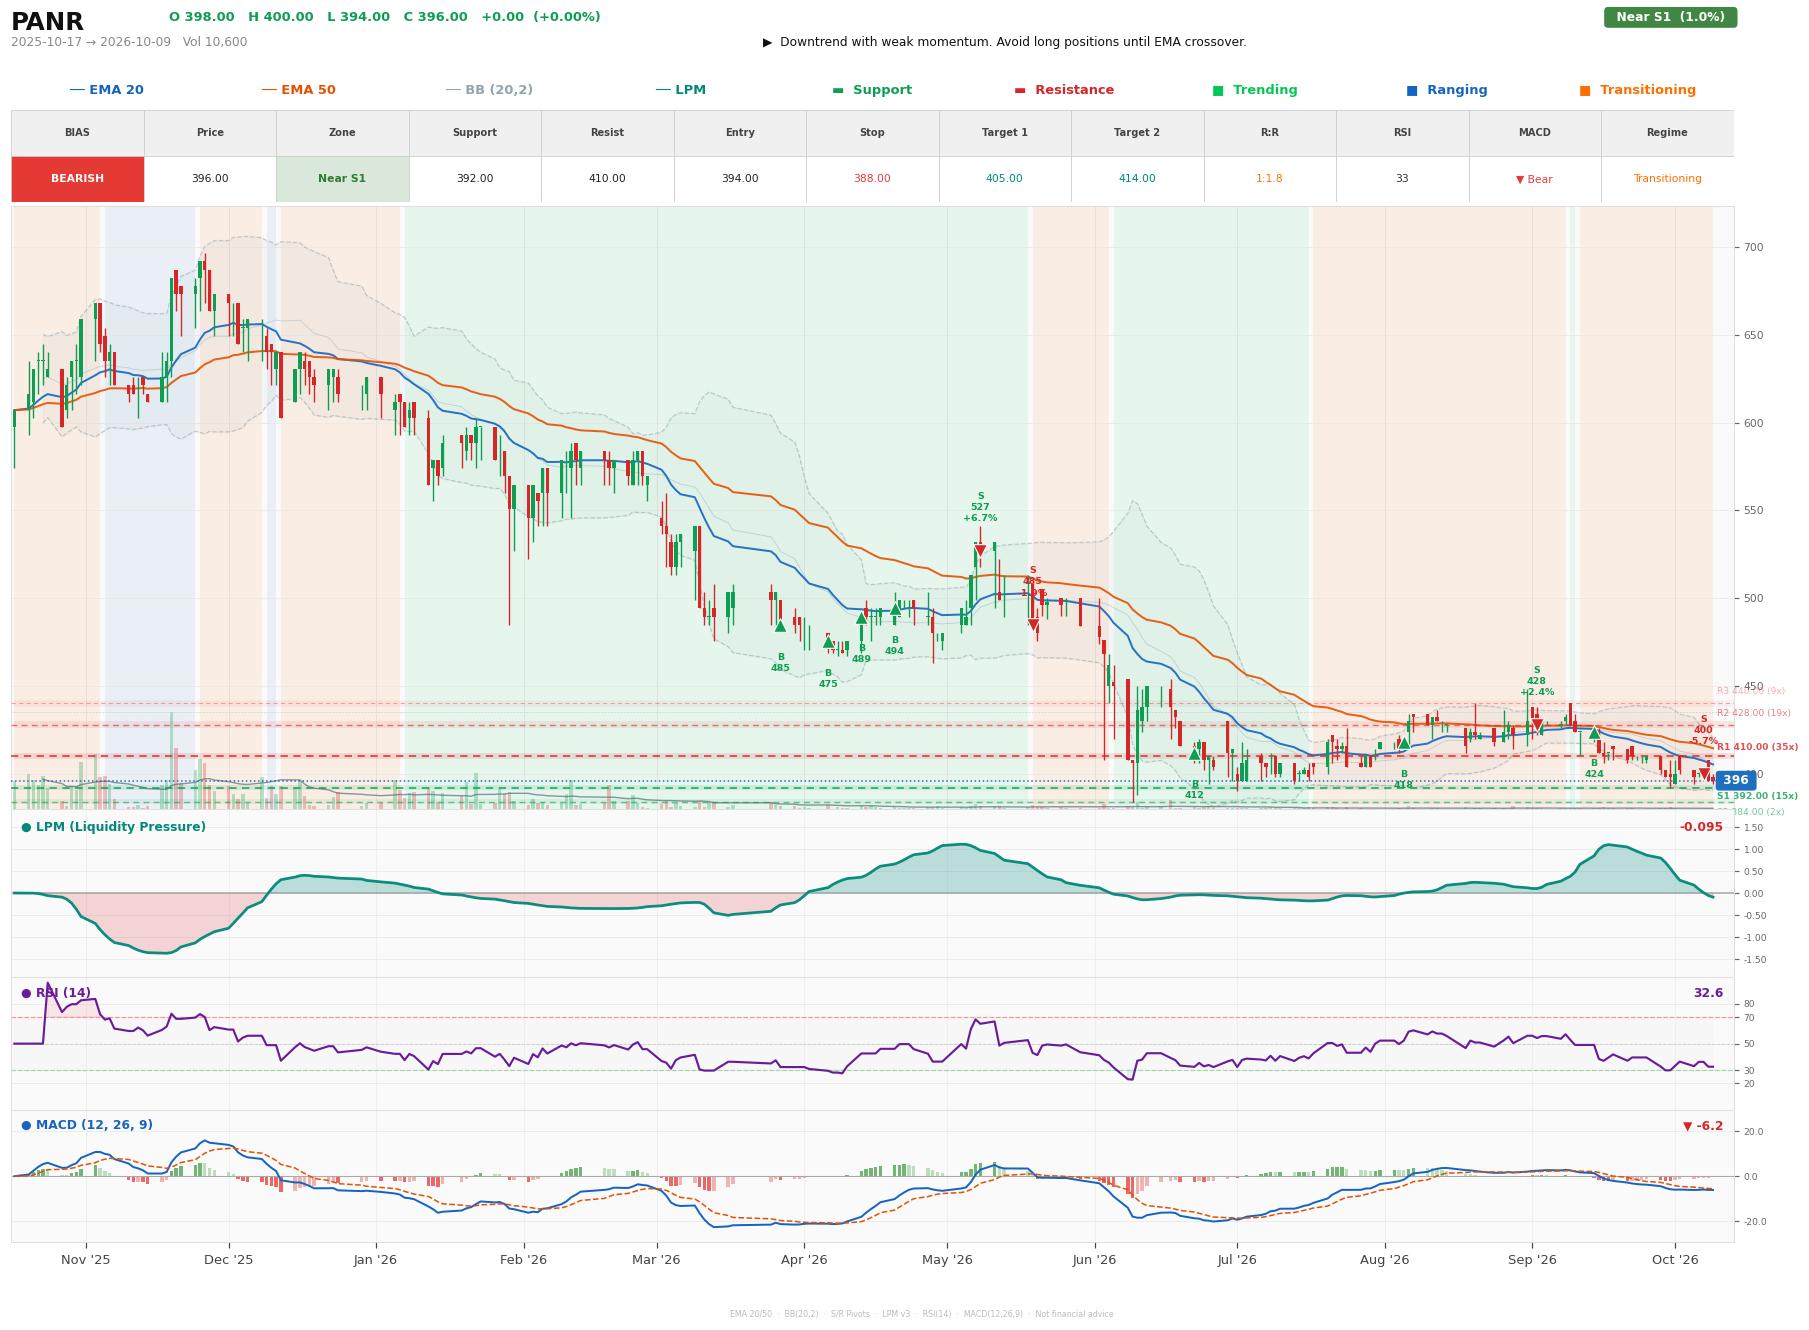Image resolution: width=1809 pixels, height=1330 pixels.
Task: Click the R2 428.00 (19x) resistance label
Action: [1753, 713]
